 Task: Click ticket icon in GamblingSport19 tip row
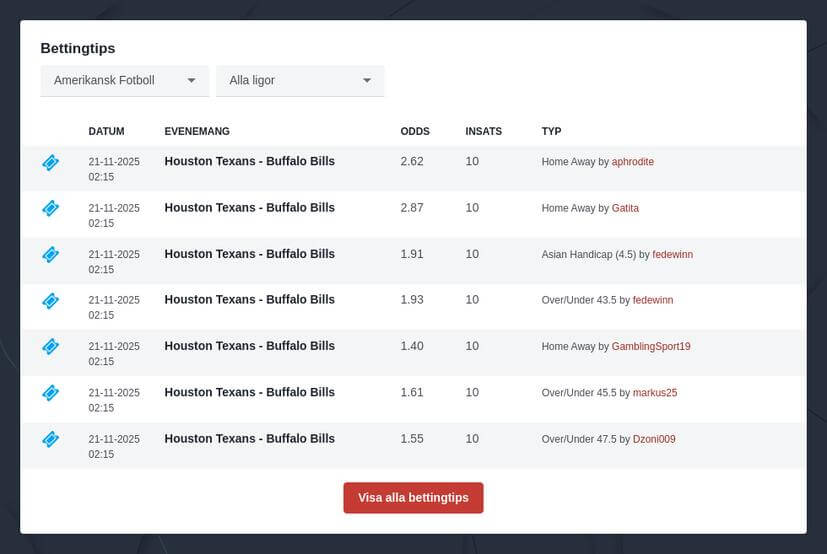tap(50, 346)
